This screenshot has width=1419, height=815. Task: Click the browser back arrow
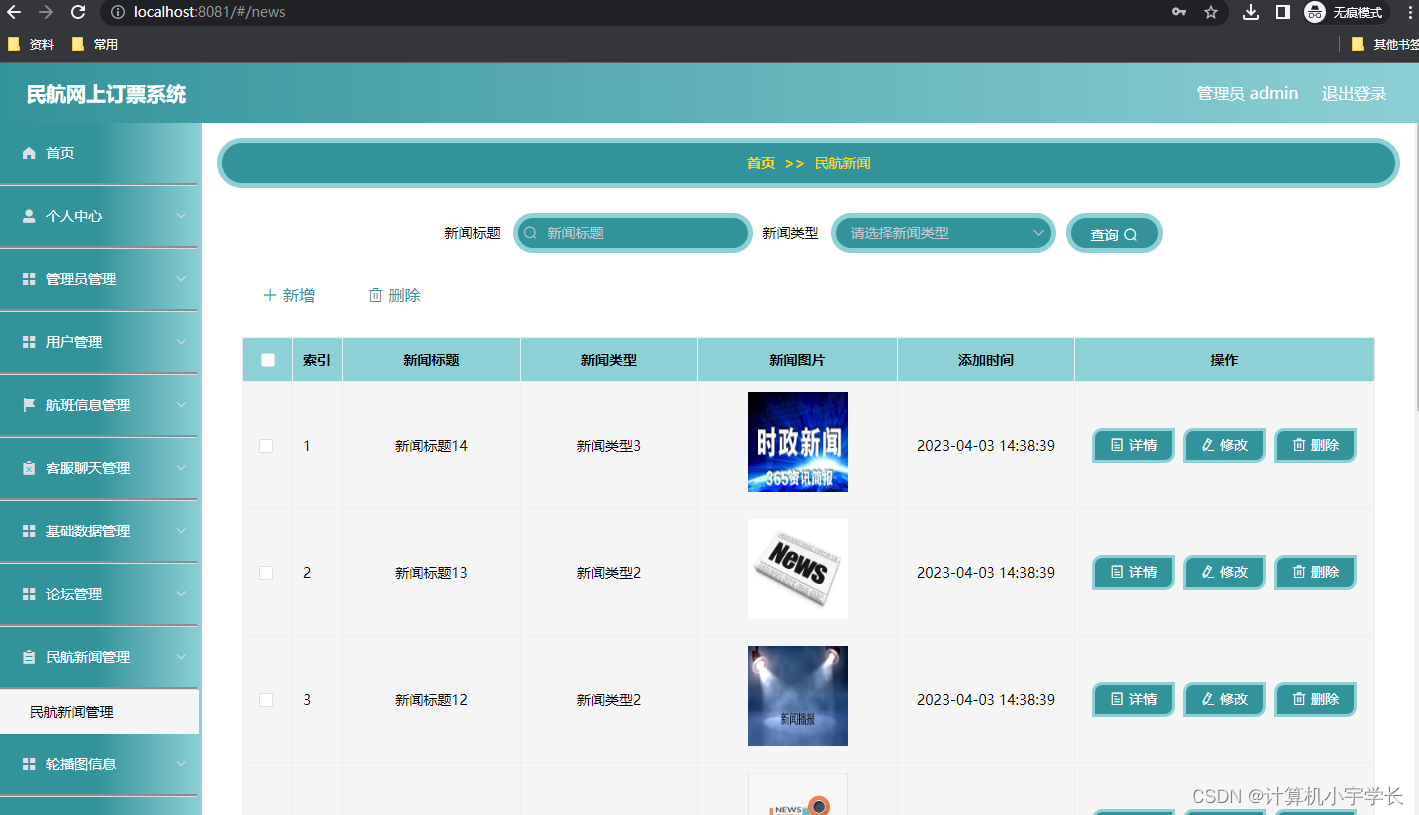click(14, 12)
